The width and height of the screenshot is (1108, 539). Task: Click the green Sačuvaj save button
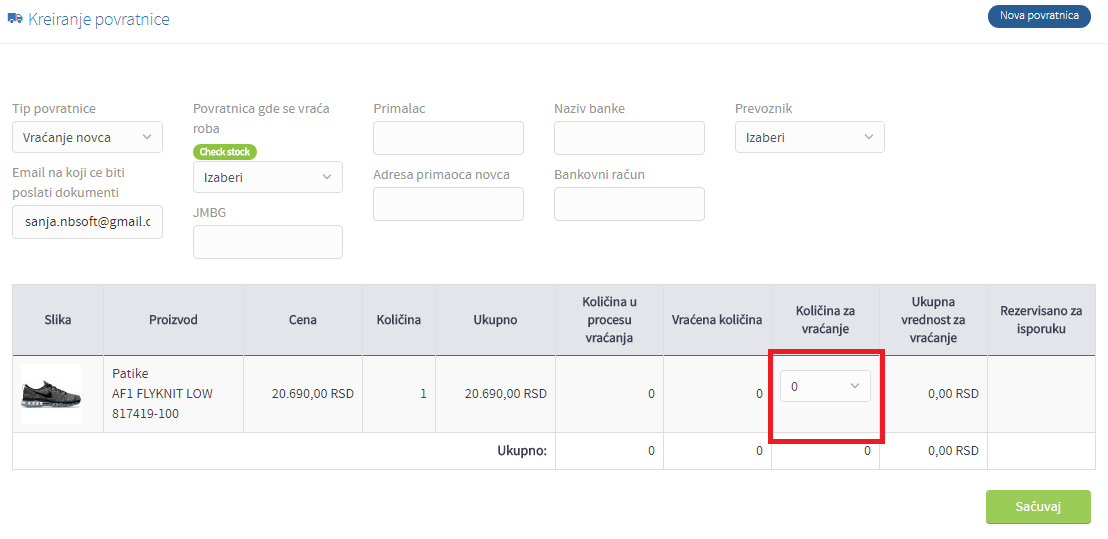pyautogui.click(x=1038, y=507)
